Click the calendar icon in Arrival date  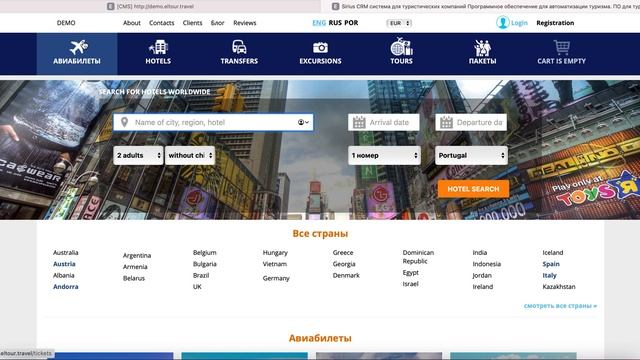(359, 122)
